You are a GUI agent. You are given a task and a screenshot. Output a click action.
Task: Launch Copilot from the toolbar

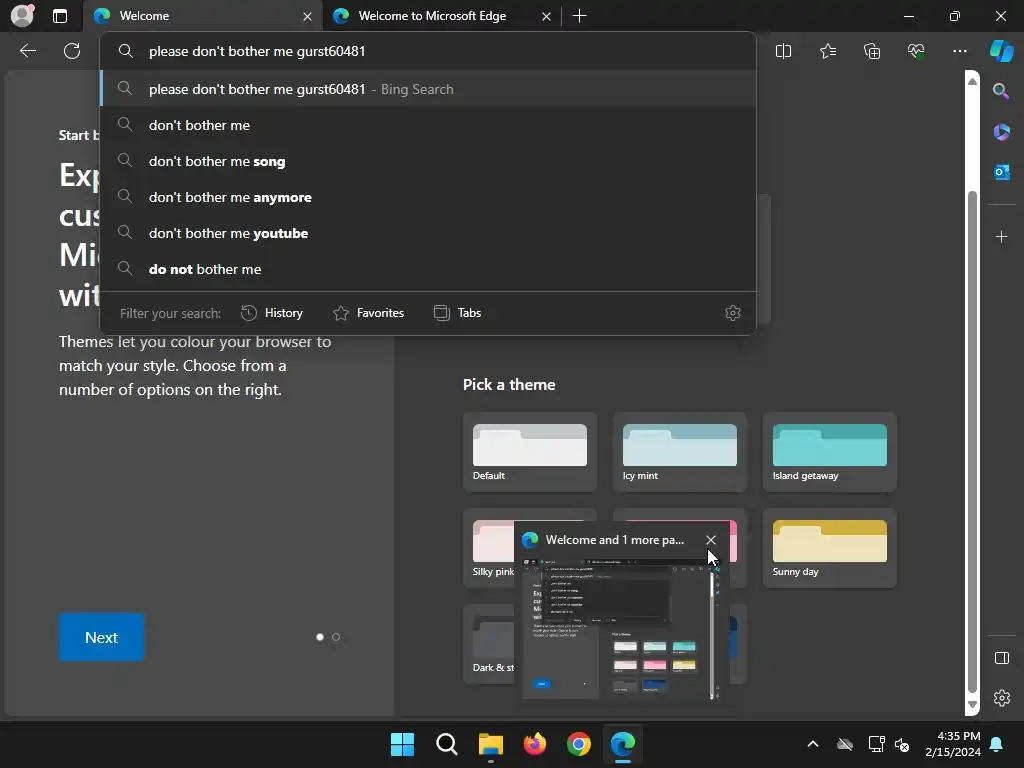pyautogui.click(x=1002, y=51)
